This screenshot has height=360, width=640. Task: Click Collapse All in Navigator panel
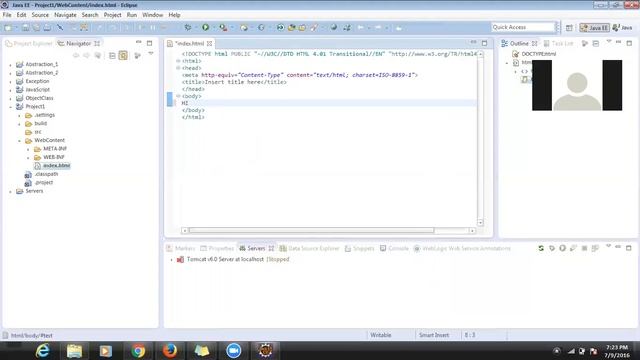[x=112, y=56]
